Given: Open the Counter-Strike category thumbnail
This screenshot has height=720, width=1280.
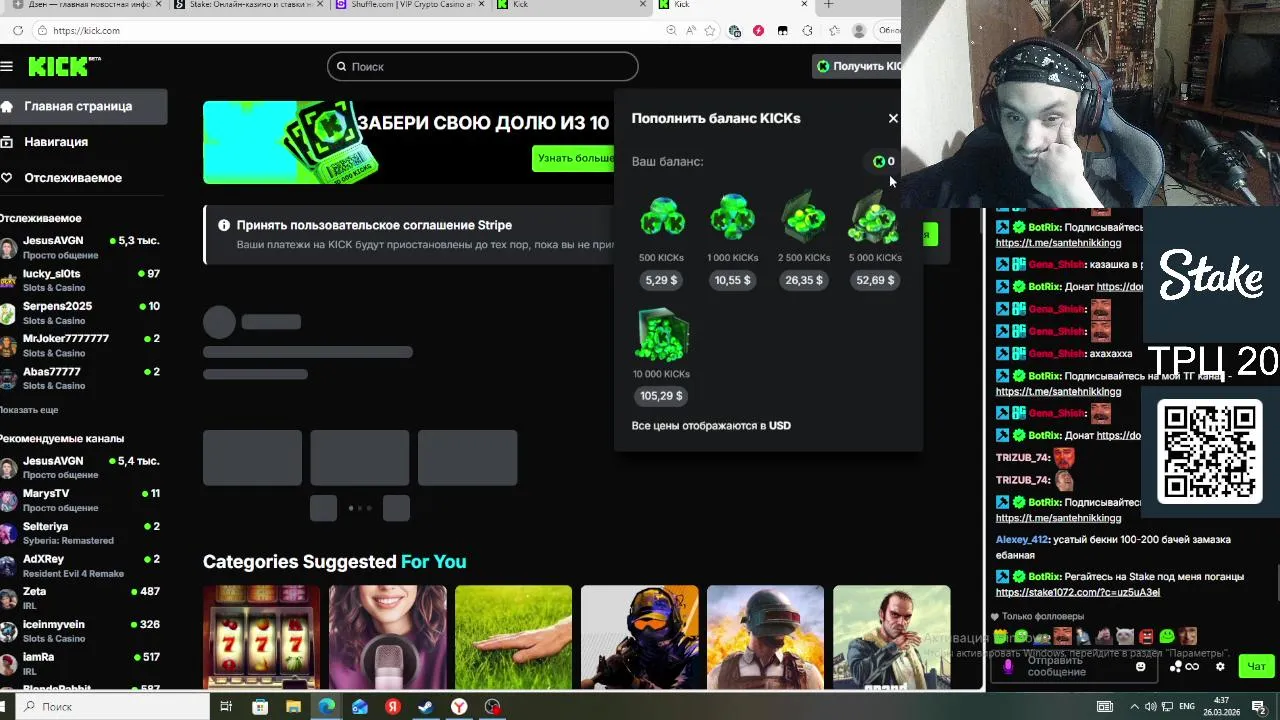Looking at the screenshot, I should (639, 637).
